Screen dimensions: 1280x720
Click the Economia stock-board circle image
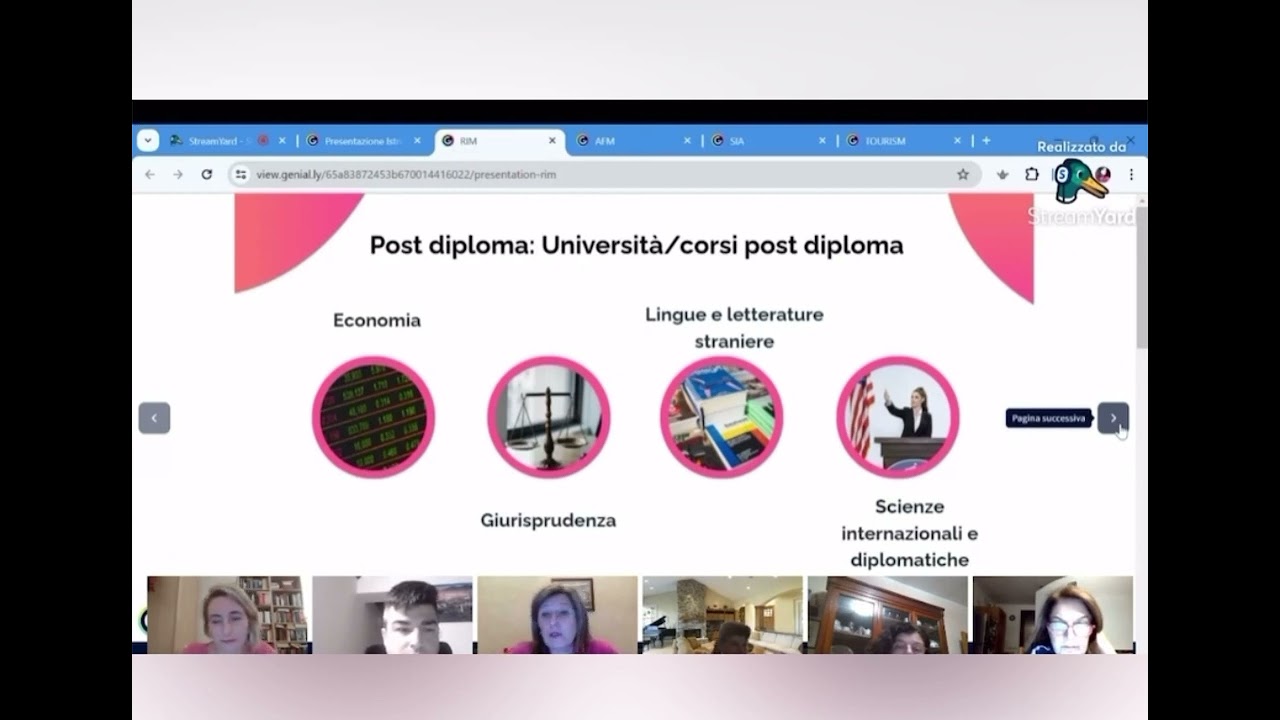click(373, 417)
